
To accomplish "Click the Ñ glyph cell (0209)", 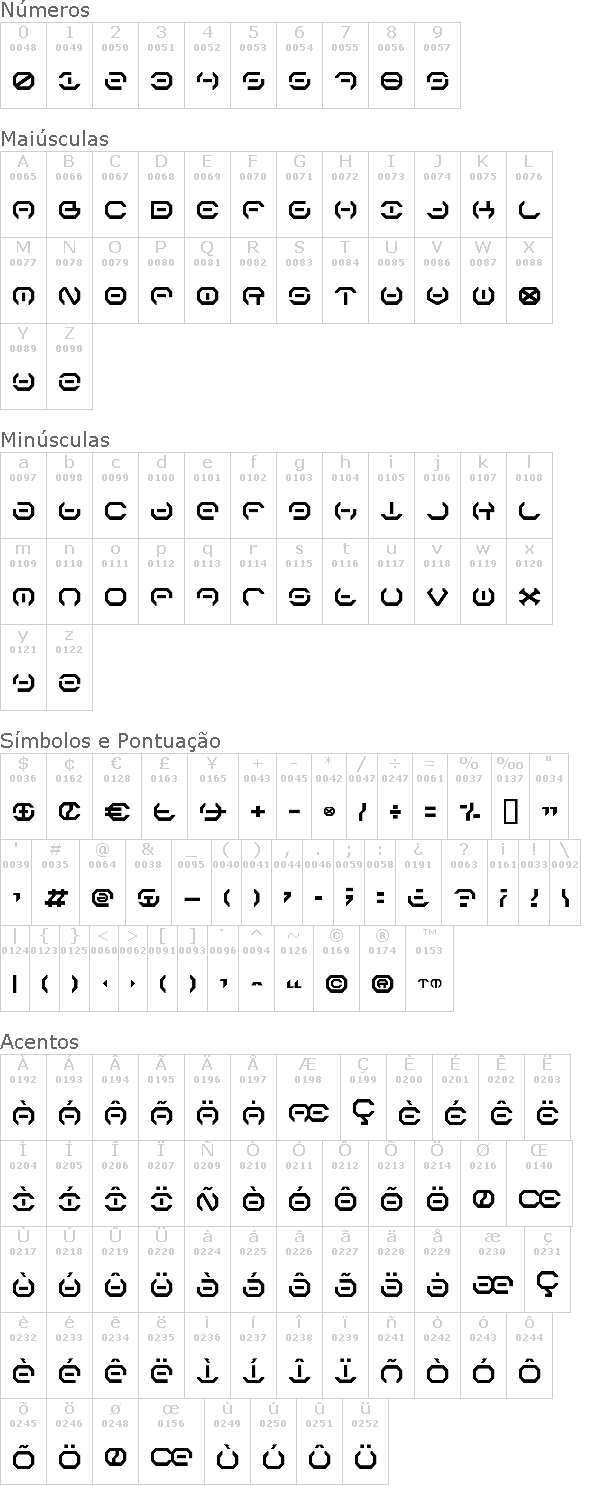I will point(207,1183).
